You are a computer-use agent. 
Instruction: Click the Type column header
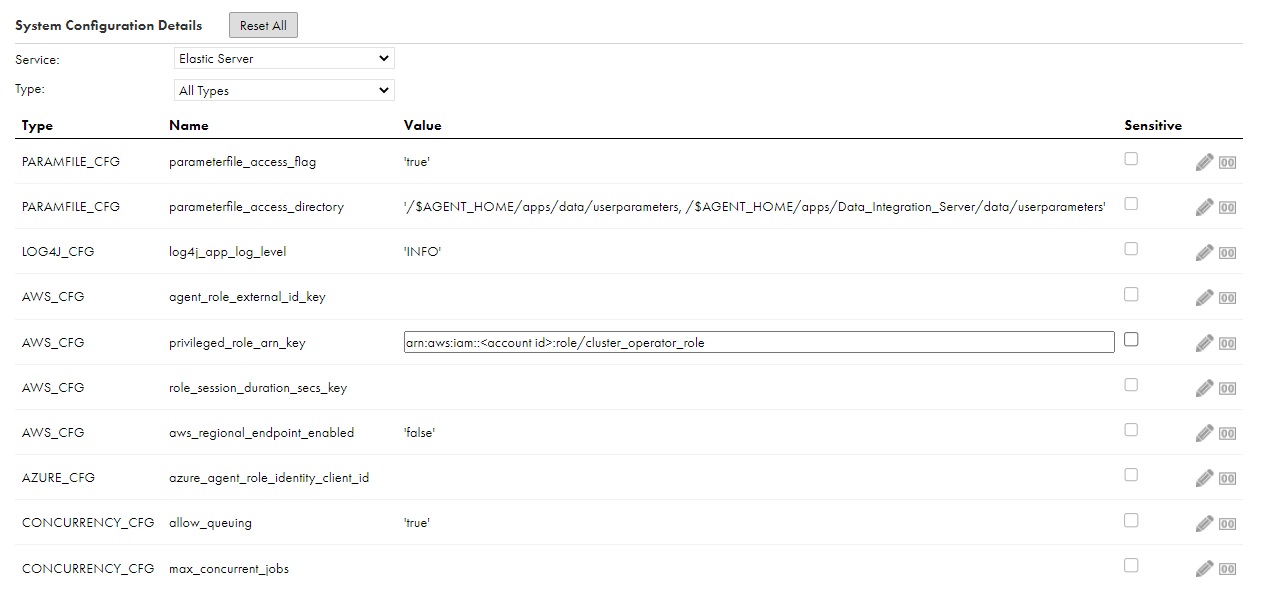tap(37, 126)
